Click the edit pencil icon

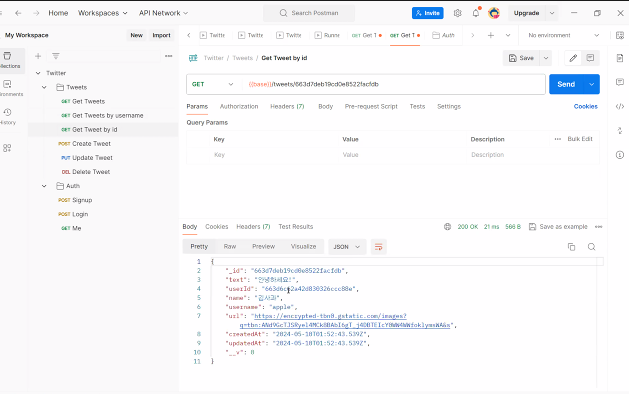point(573,58)
